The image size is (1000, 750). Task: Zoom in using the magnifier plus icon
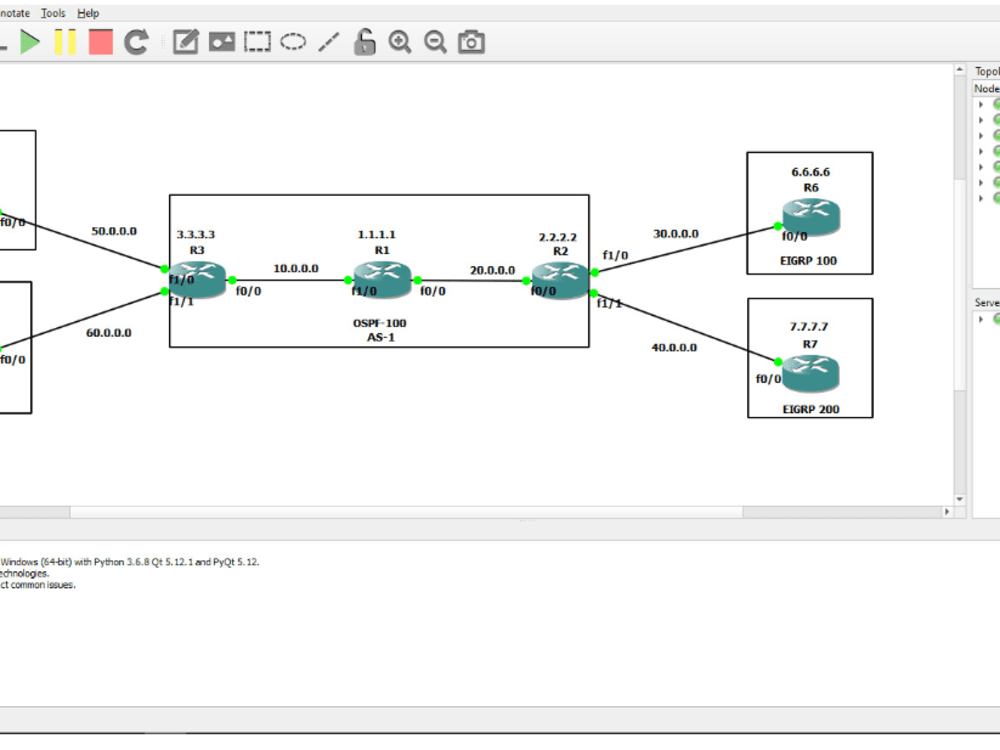[400, 41]
